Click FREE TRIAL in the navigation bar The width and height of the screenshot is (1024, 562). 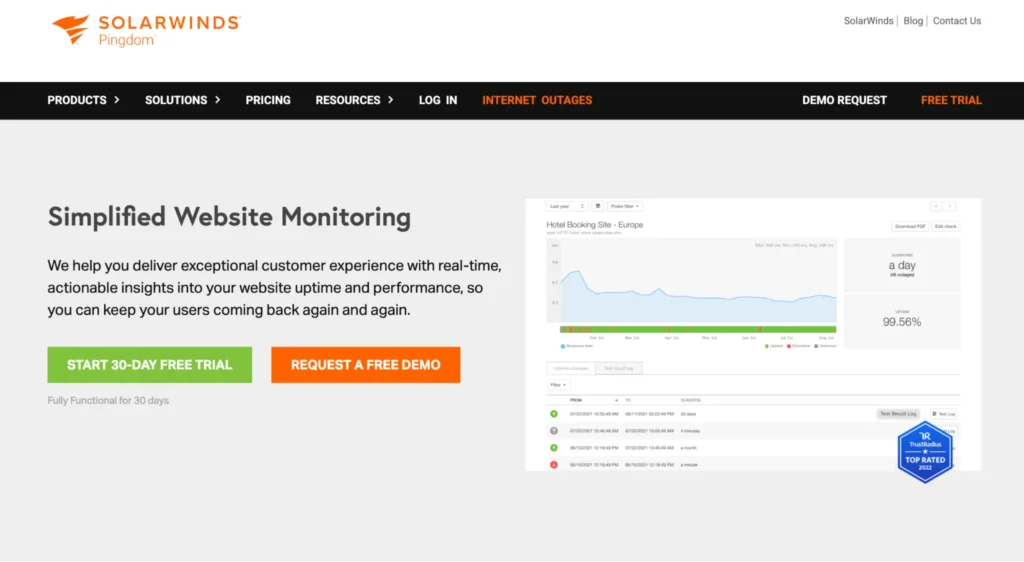tap(951, 100)
